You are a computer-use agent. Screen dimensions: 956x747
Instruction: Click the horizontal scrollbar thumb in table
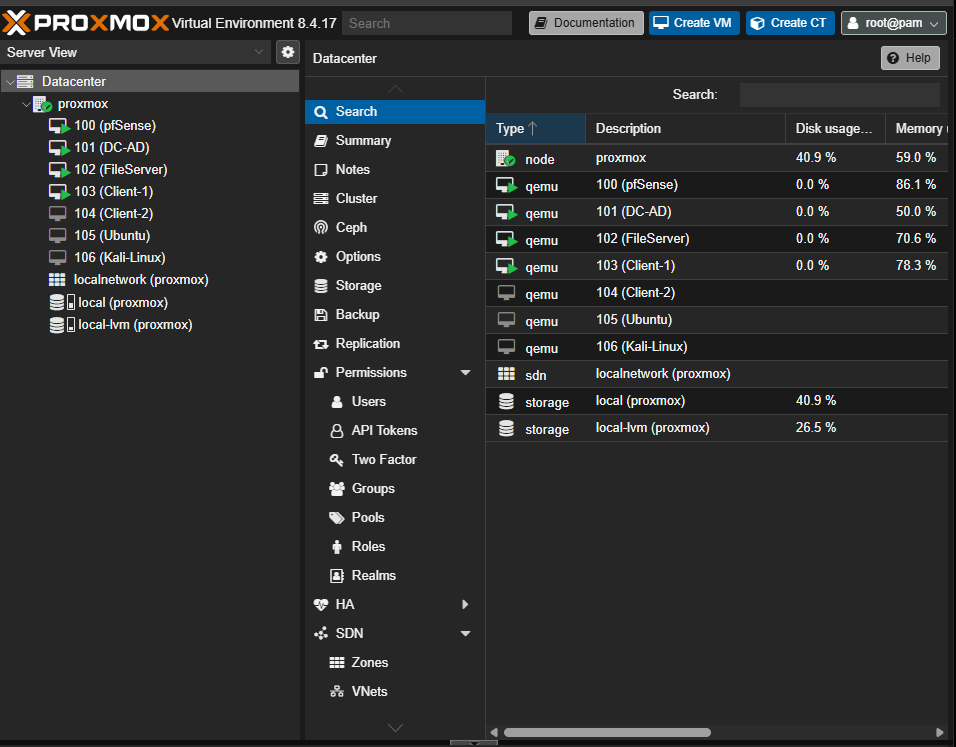point(607,732)
